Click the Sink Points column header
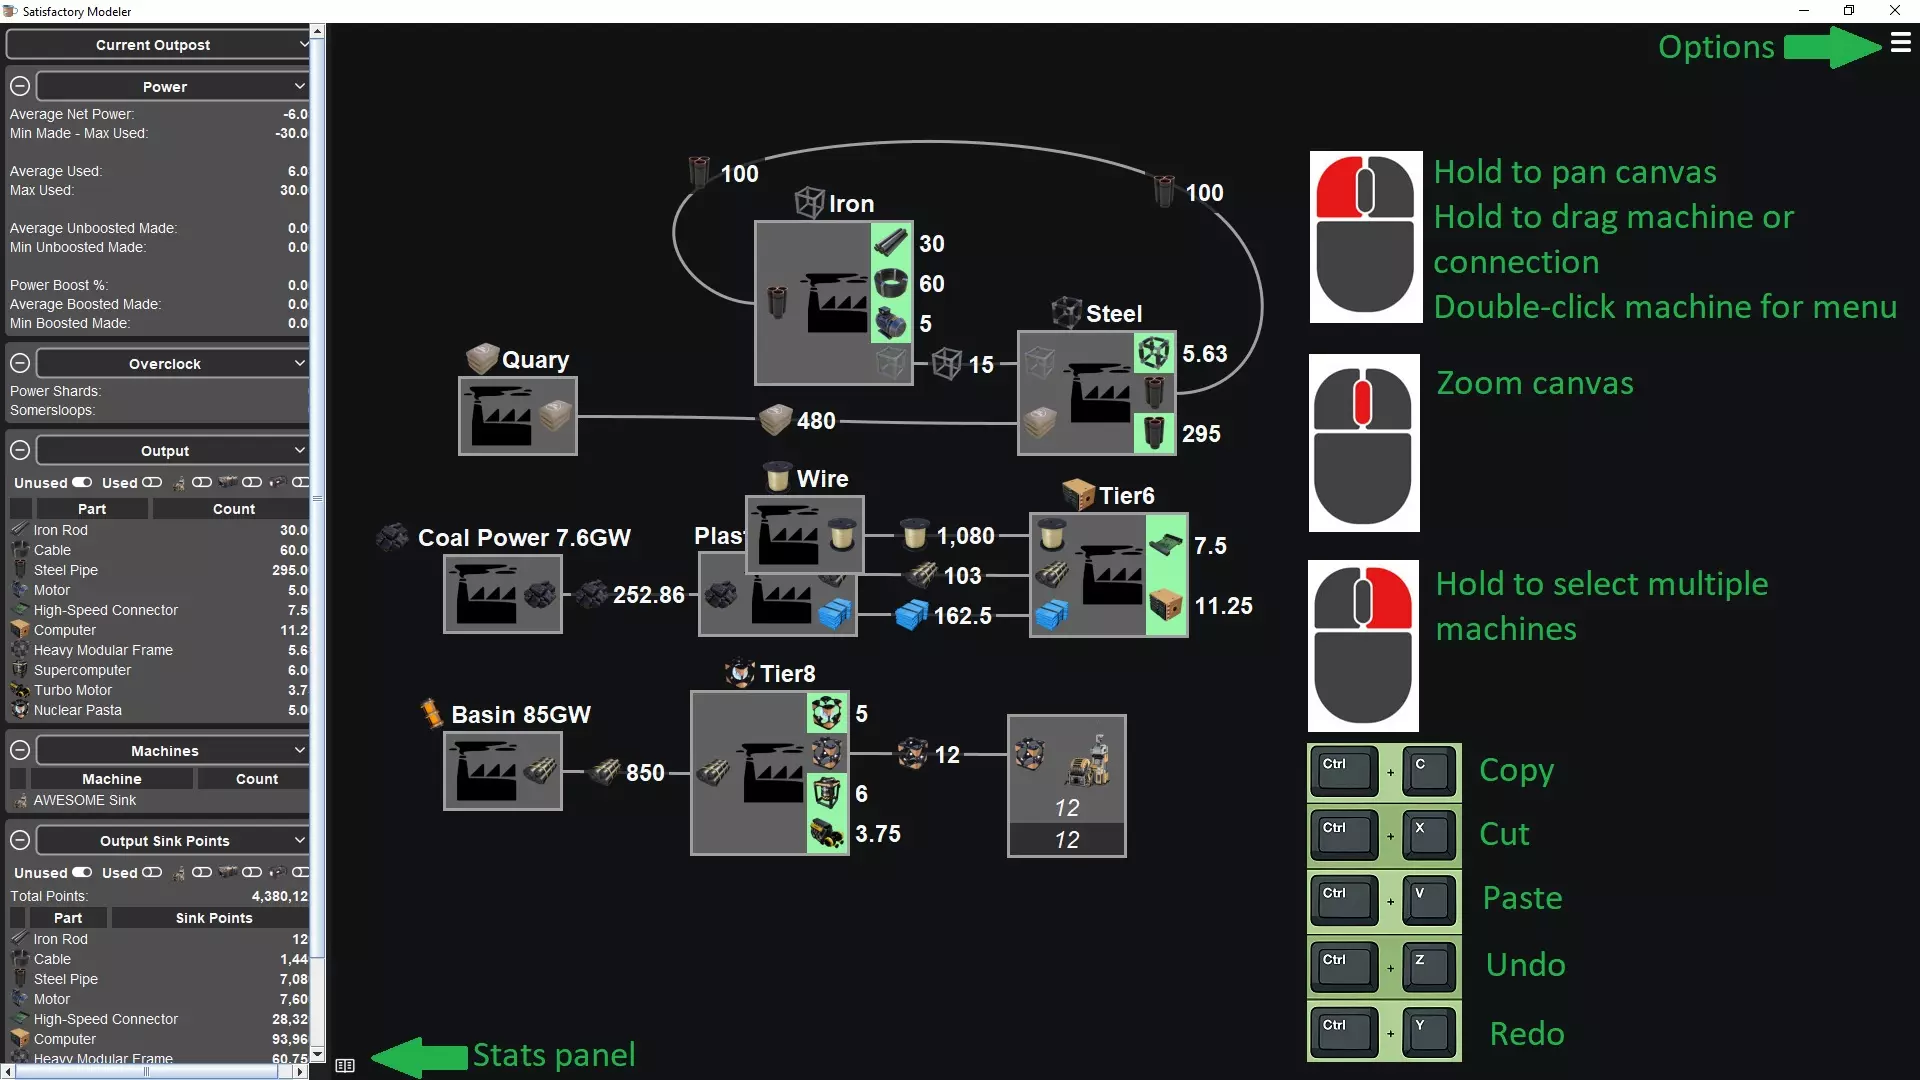The height and width of the screenshot is (1080, 1920). pyautogui.click(x=213, y=918)
